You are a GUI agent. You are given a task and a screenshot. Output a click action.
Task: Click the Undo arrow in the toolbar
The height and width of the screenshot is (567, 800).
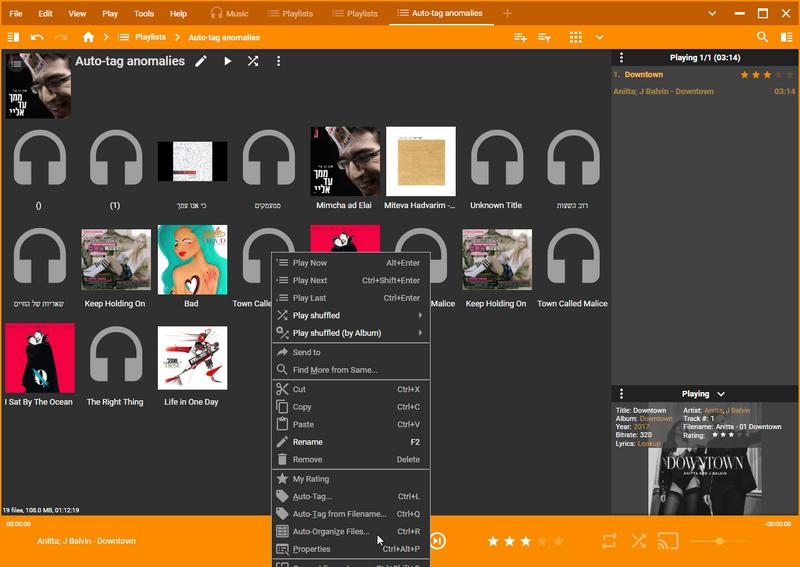[38, 37]
